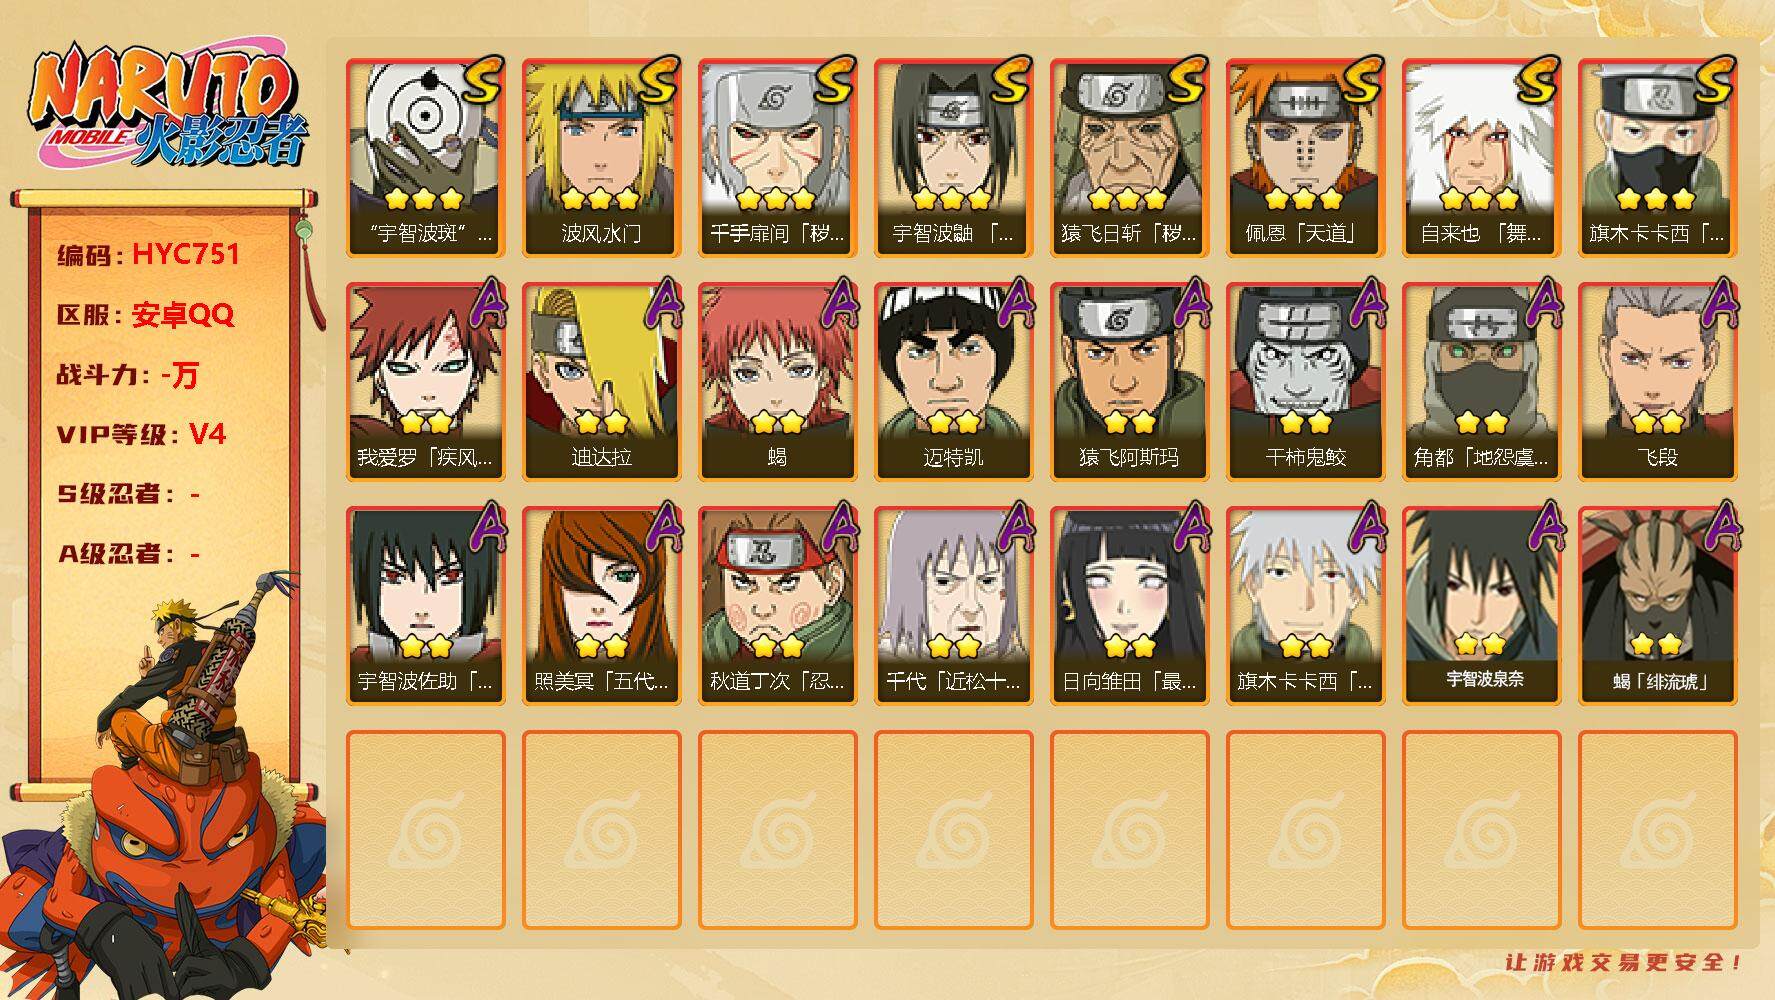Viewport: 1775px width, 1000px height.
Task: Select the red-haired 蝎 ninja card
Action: point(777,382)
